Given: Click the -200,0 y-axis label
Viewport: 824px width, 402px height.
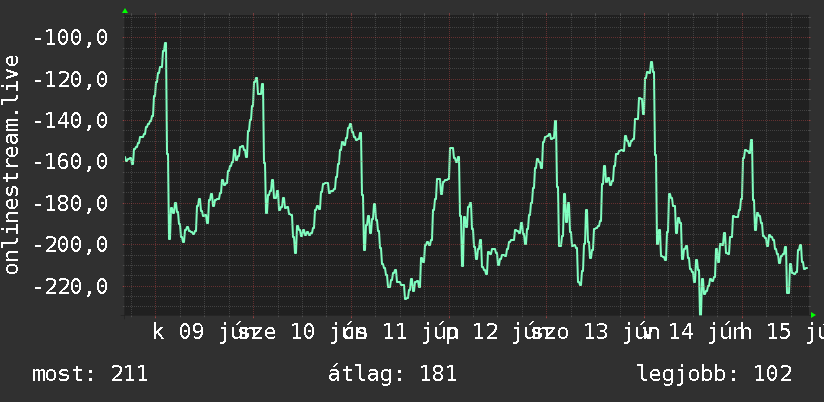Looking at the screenshot, I should coord(70,245).
